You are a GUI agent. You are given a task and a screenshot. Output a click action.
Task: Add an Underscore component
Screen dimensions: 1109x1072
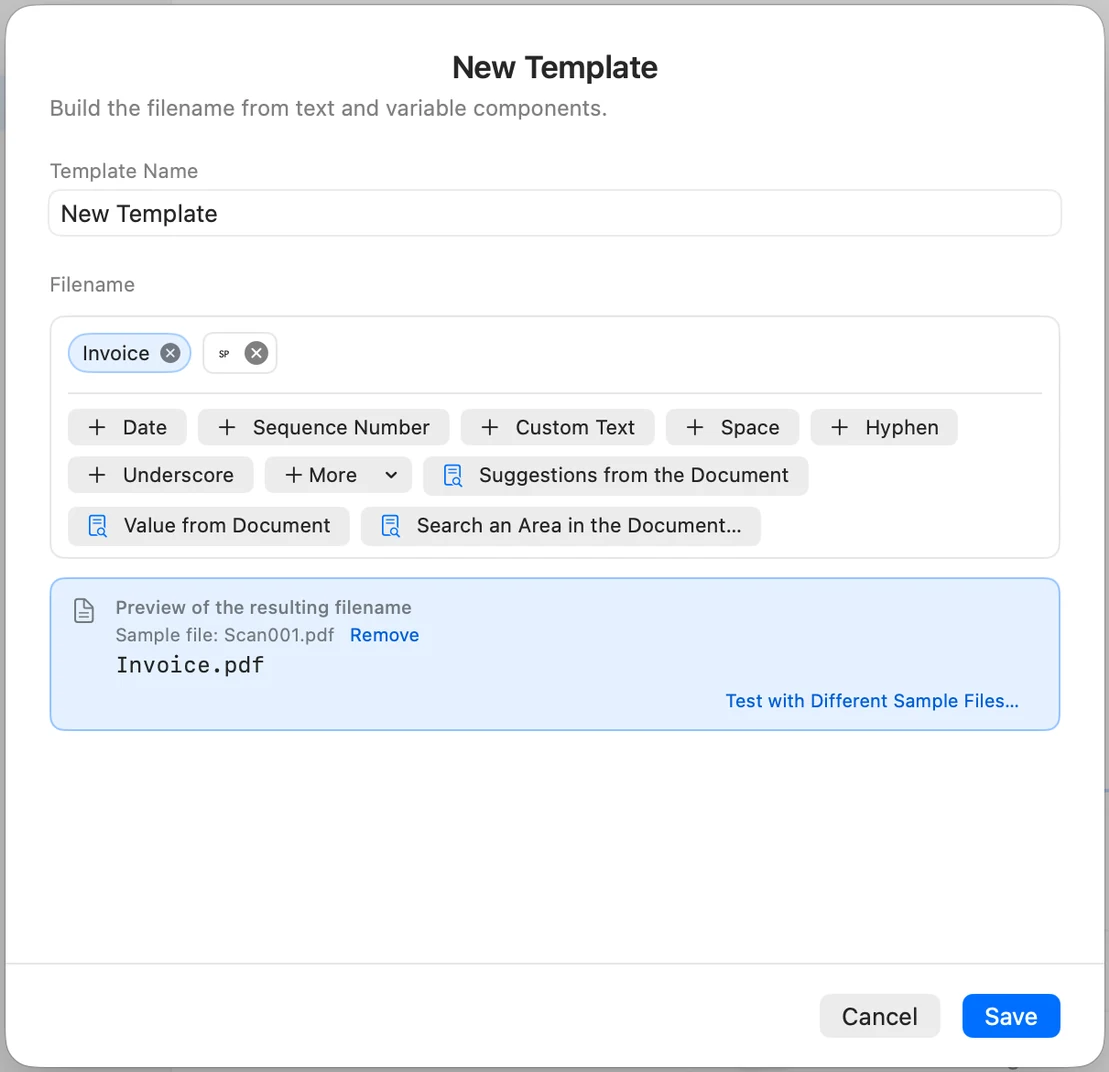(x=161, y=474)
